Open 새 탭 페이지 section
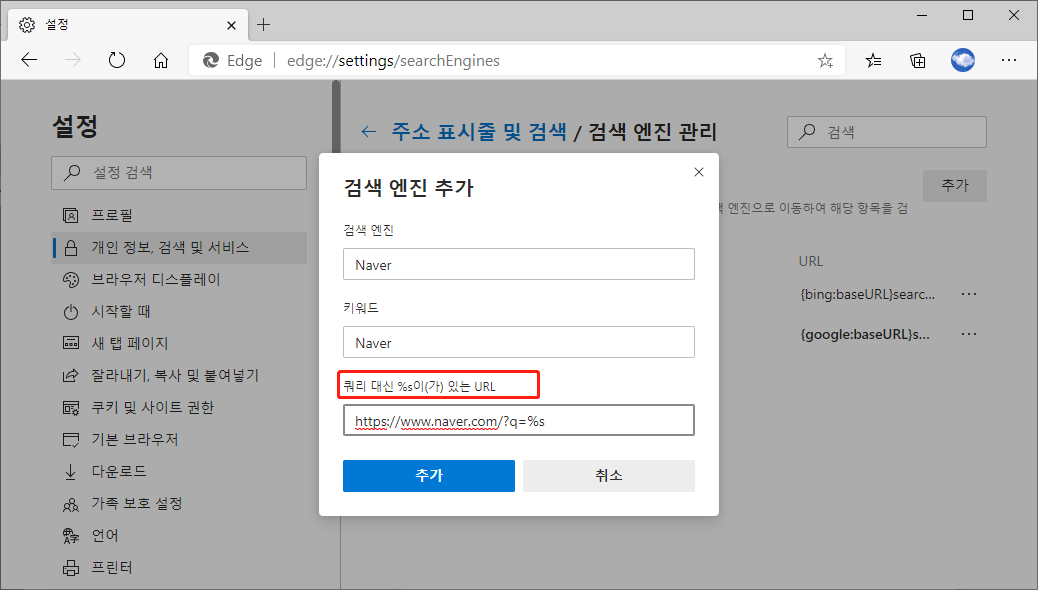 179,343
